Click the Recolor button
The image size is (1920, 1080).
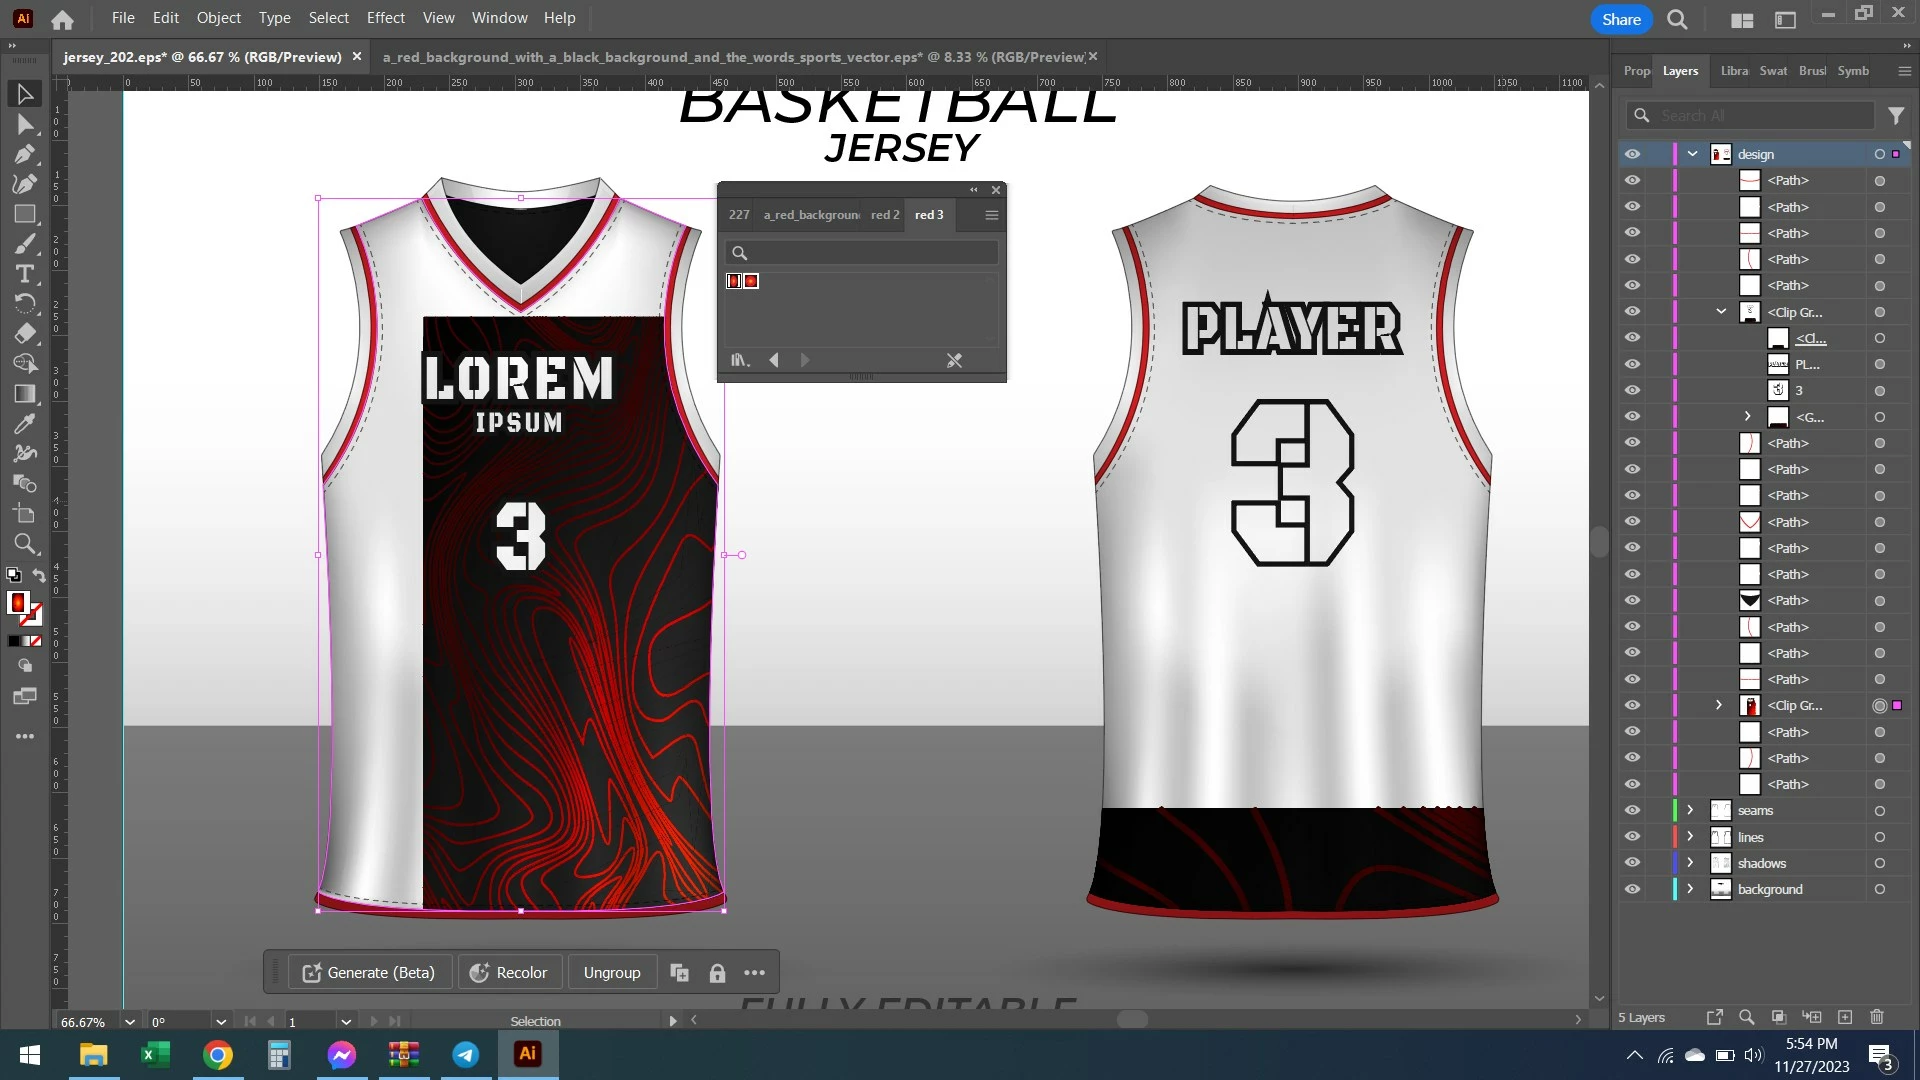pos(509,973)
